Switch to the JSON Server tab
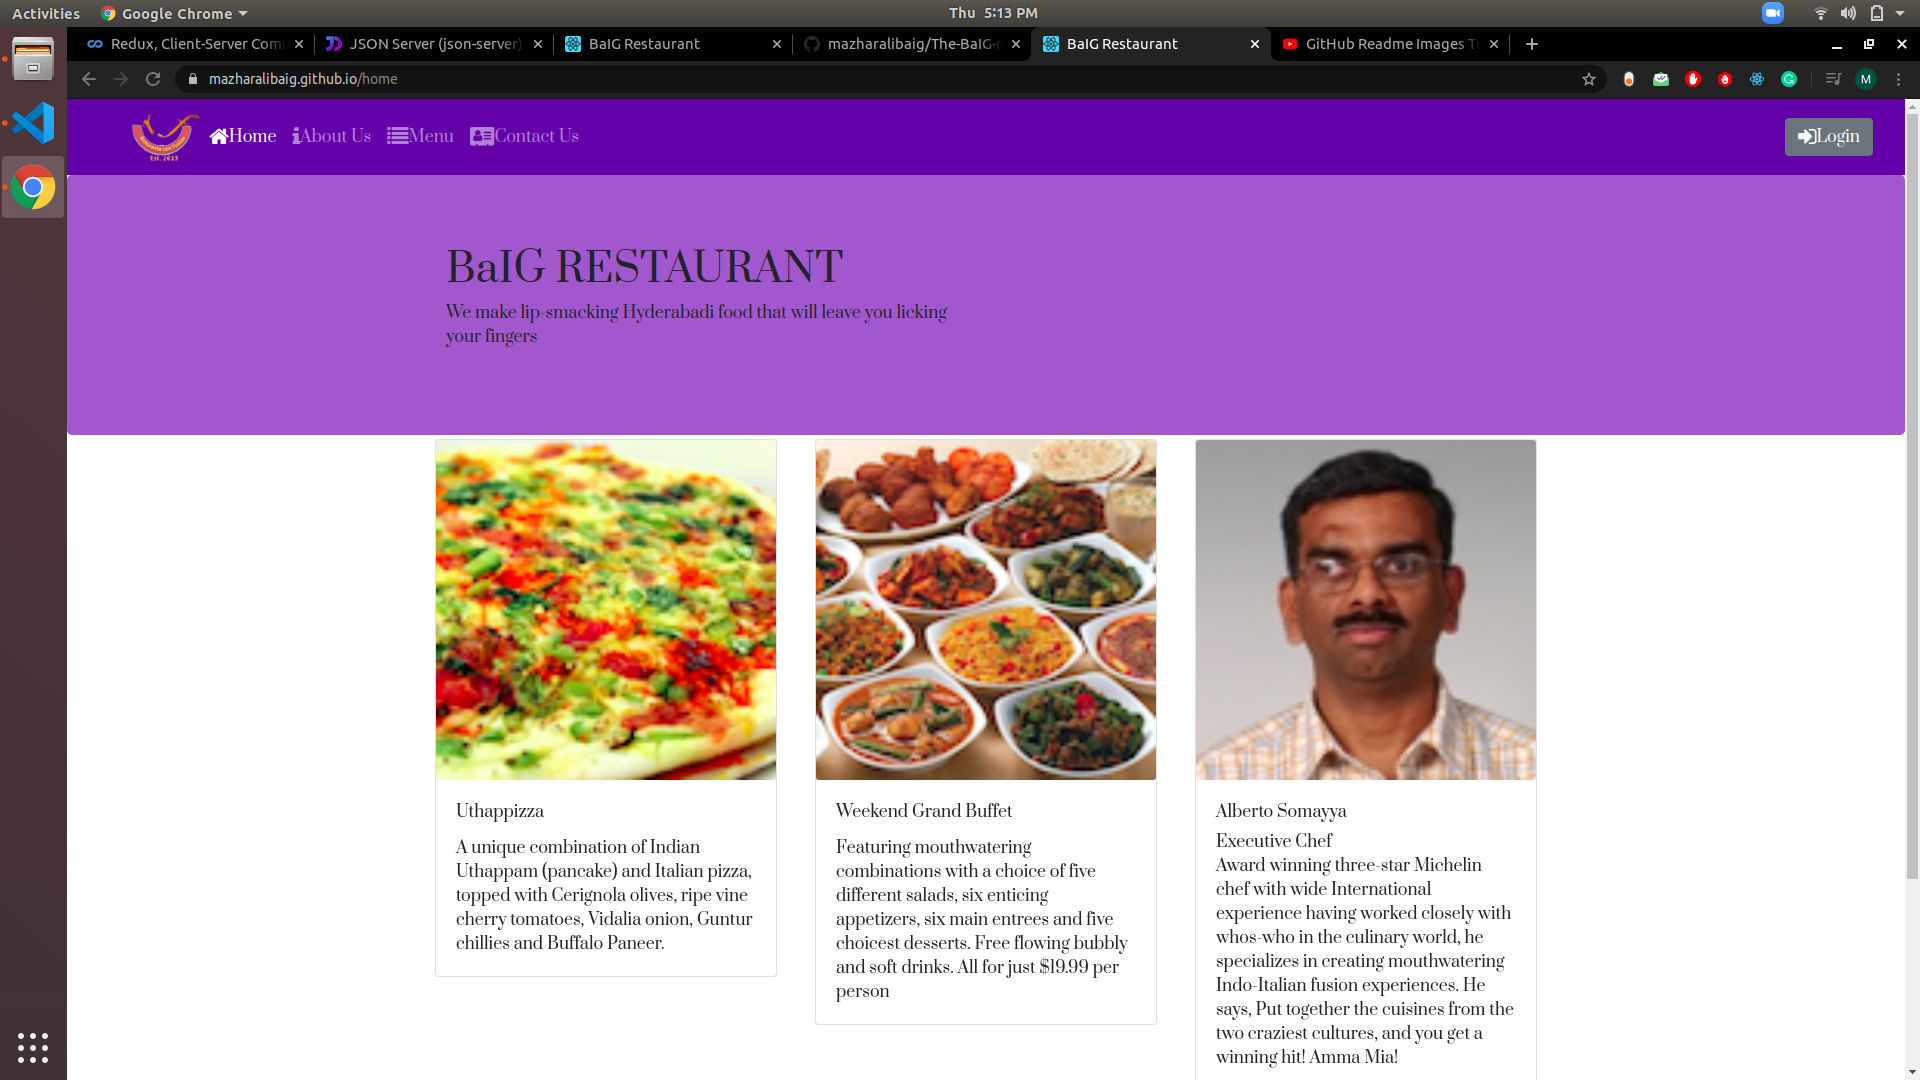 pos(434,44)
